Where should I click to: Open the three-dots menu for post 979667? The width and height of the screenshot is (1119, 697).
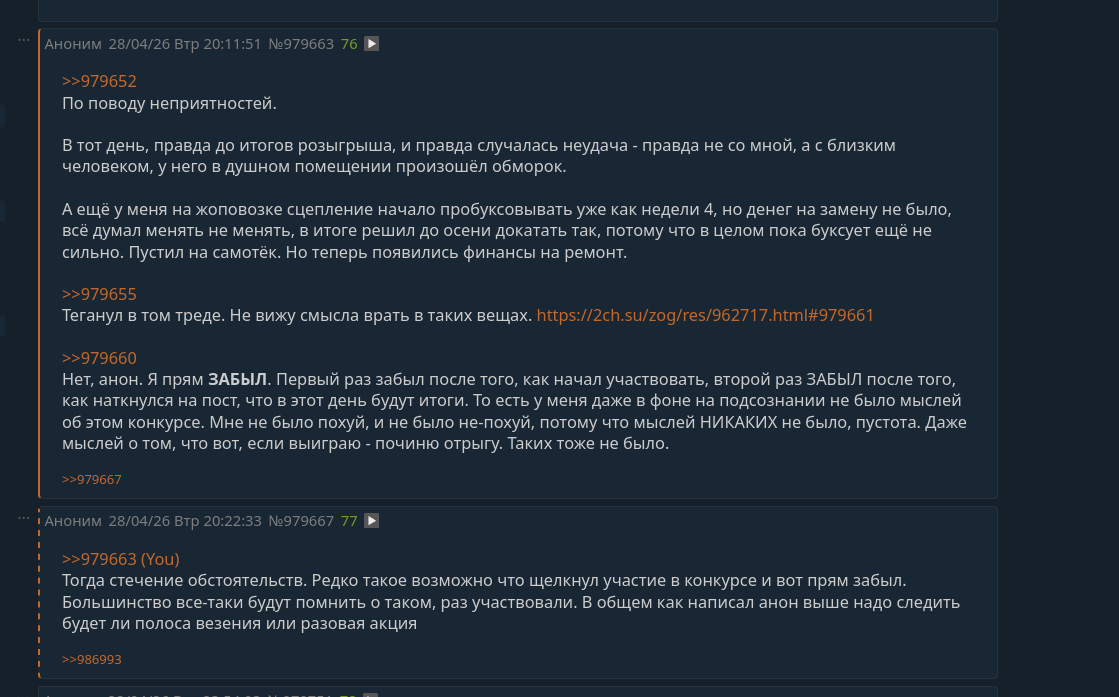(24, 517)
